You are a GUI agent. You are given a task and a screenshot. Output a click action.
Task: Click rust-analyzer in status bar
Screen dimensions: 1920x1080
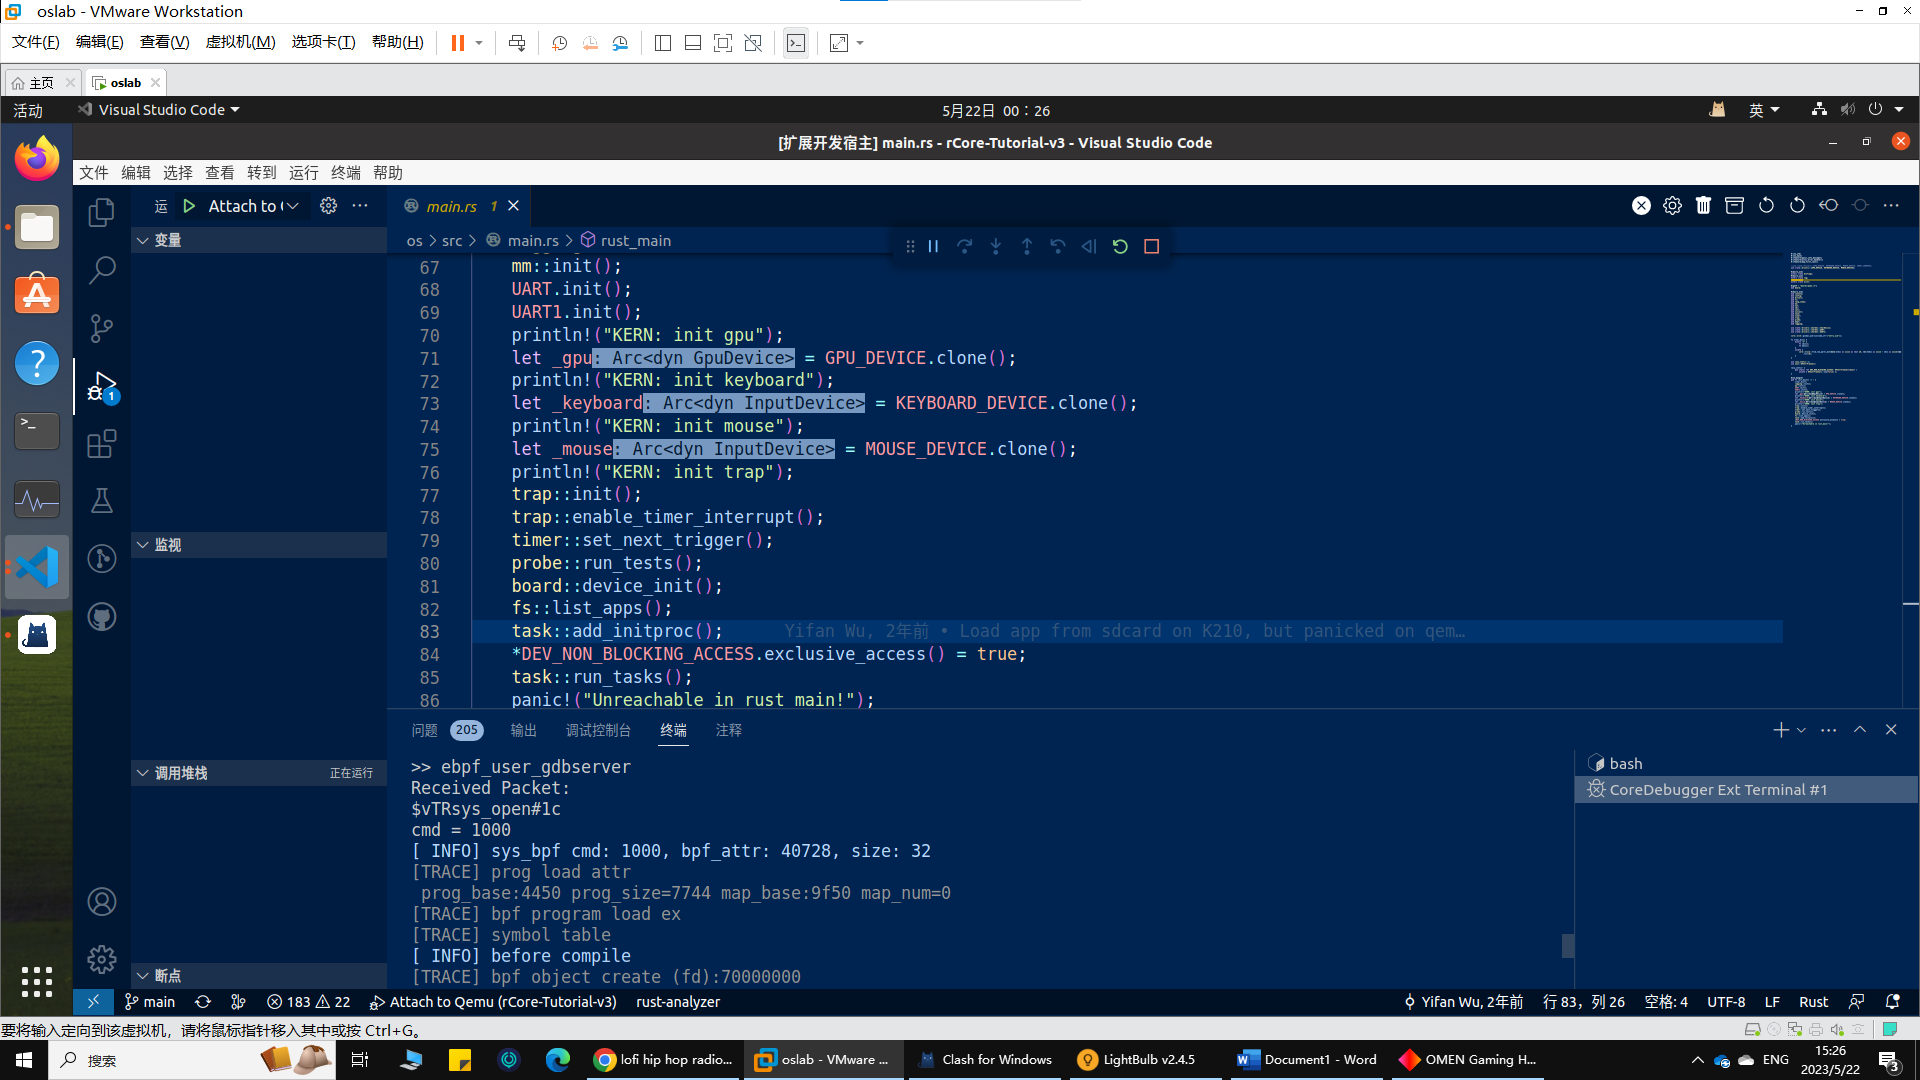tap(678, 1002)
